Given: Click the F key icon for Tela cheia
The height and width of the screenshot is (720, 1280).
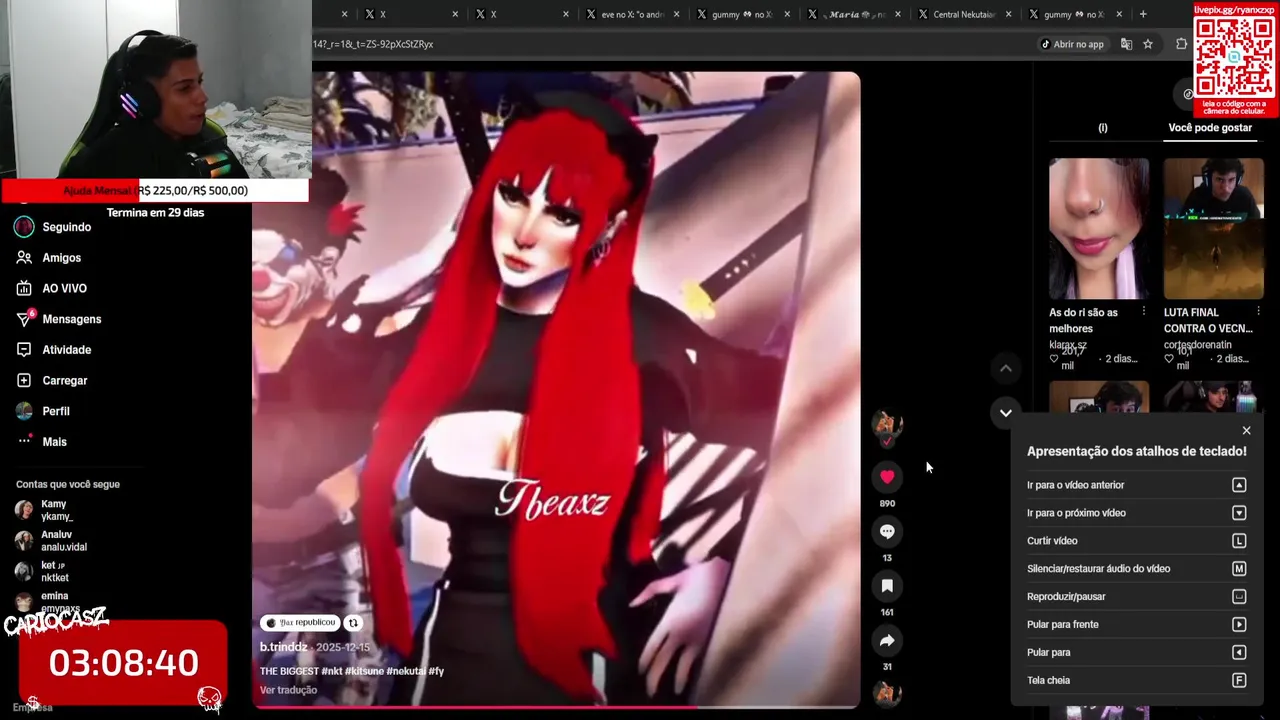Looking at the screenshot, I should coord(1239,681).
